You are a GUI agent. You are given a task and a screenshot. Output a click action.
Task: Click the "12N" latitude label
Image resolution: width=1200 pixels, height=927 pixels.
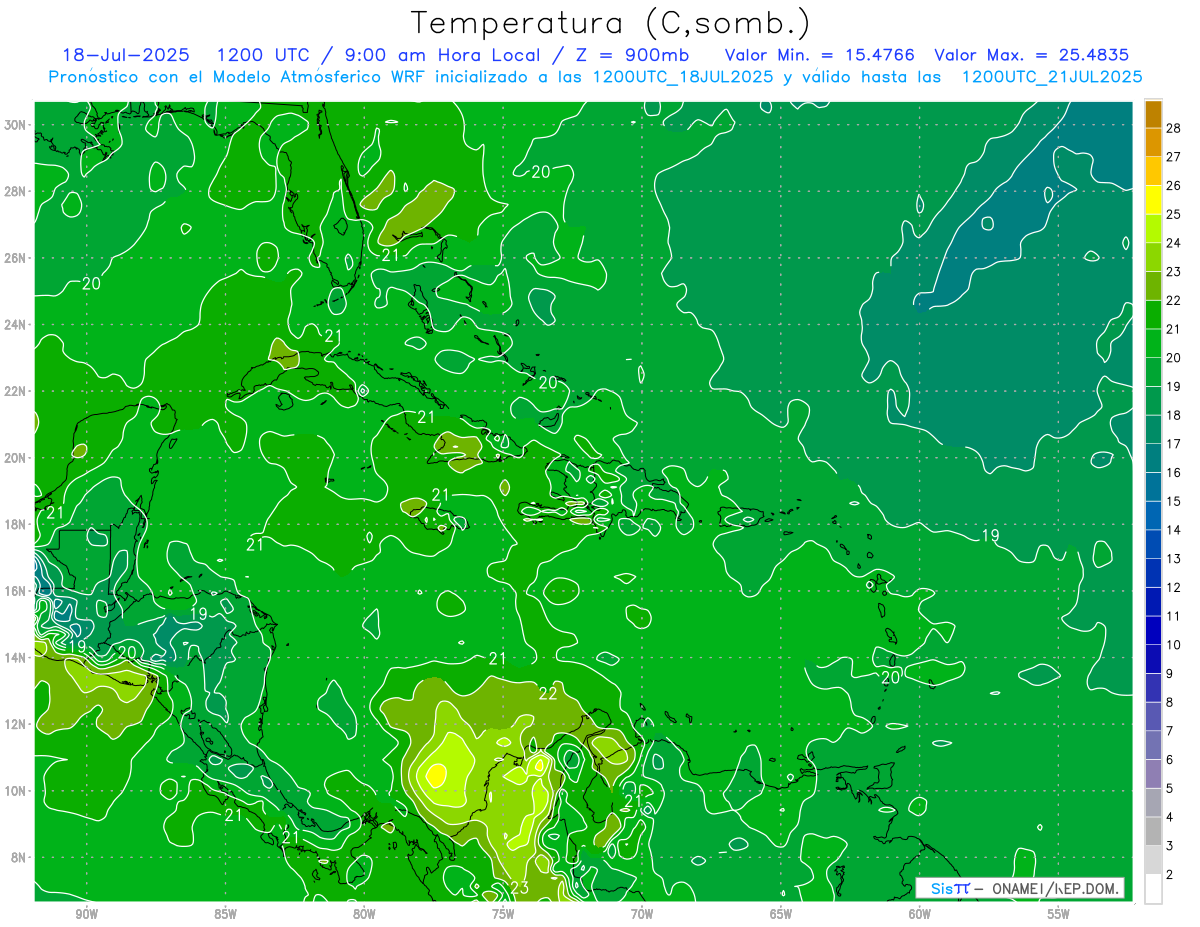pyautogui.click(x=17, y=724)
